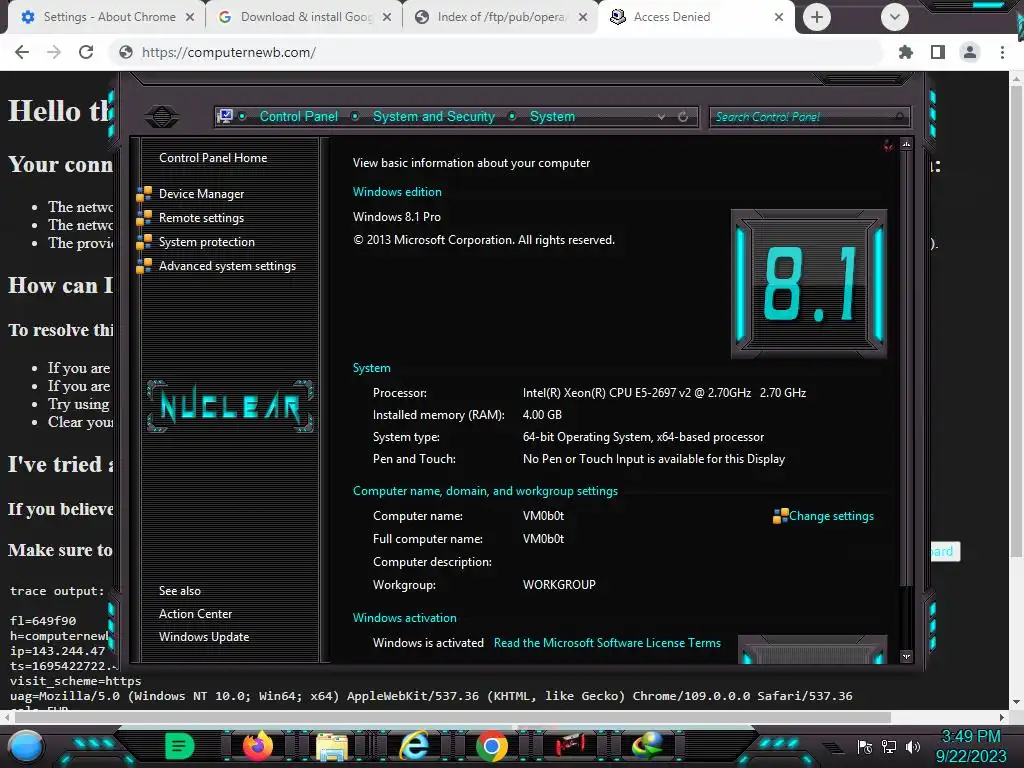
Task: Click scroll down arrow of System panel scrollbar
Action: (906, 656)
